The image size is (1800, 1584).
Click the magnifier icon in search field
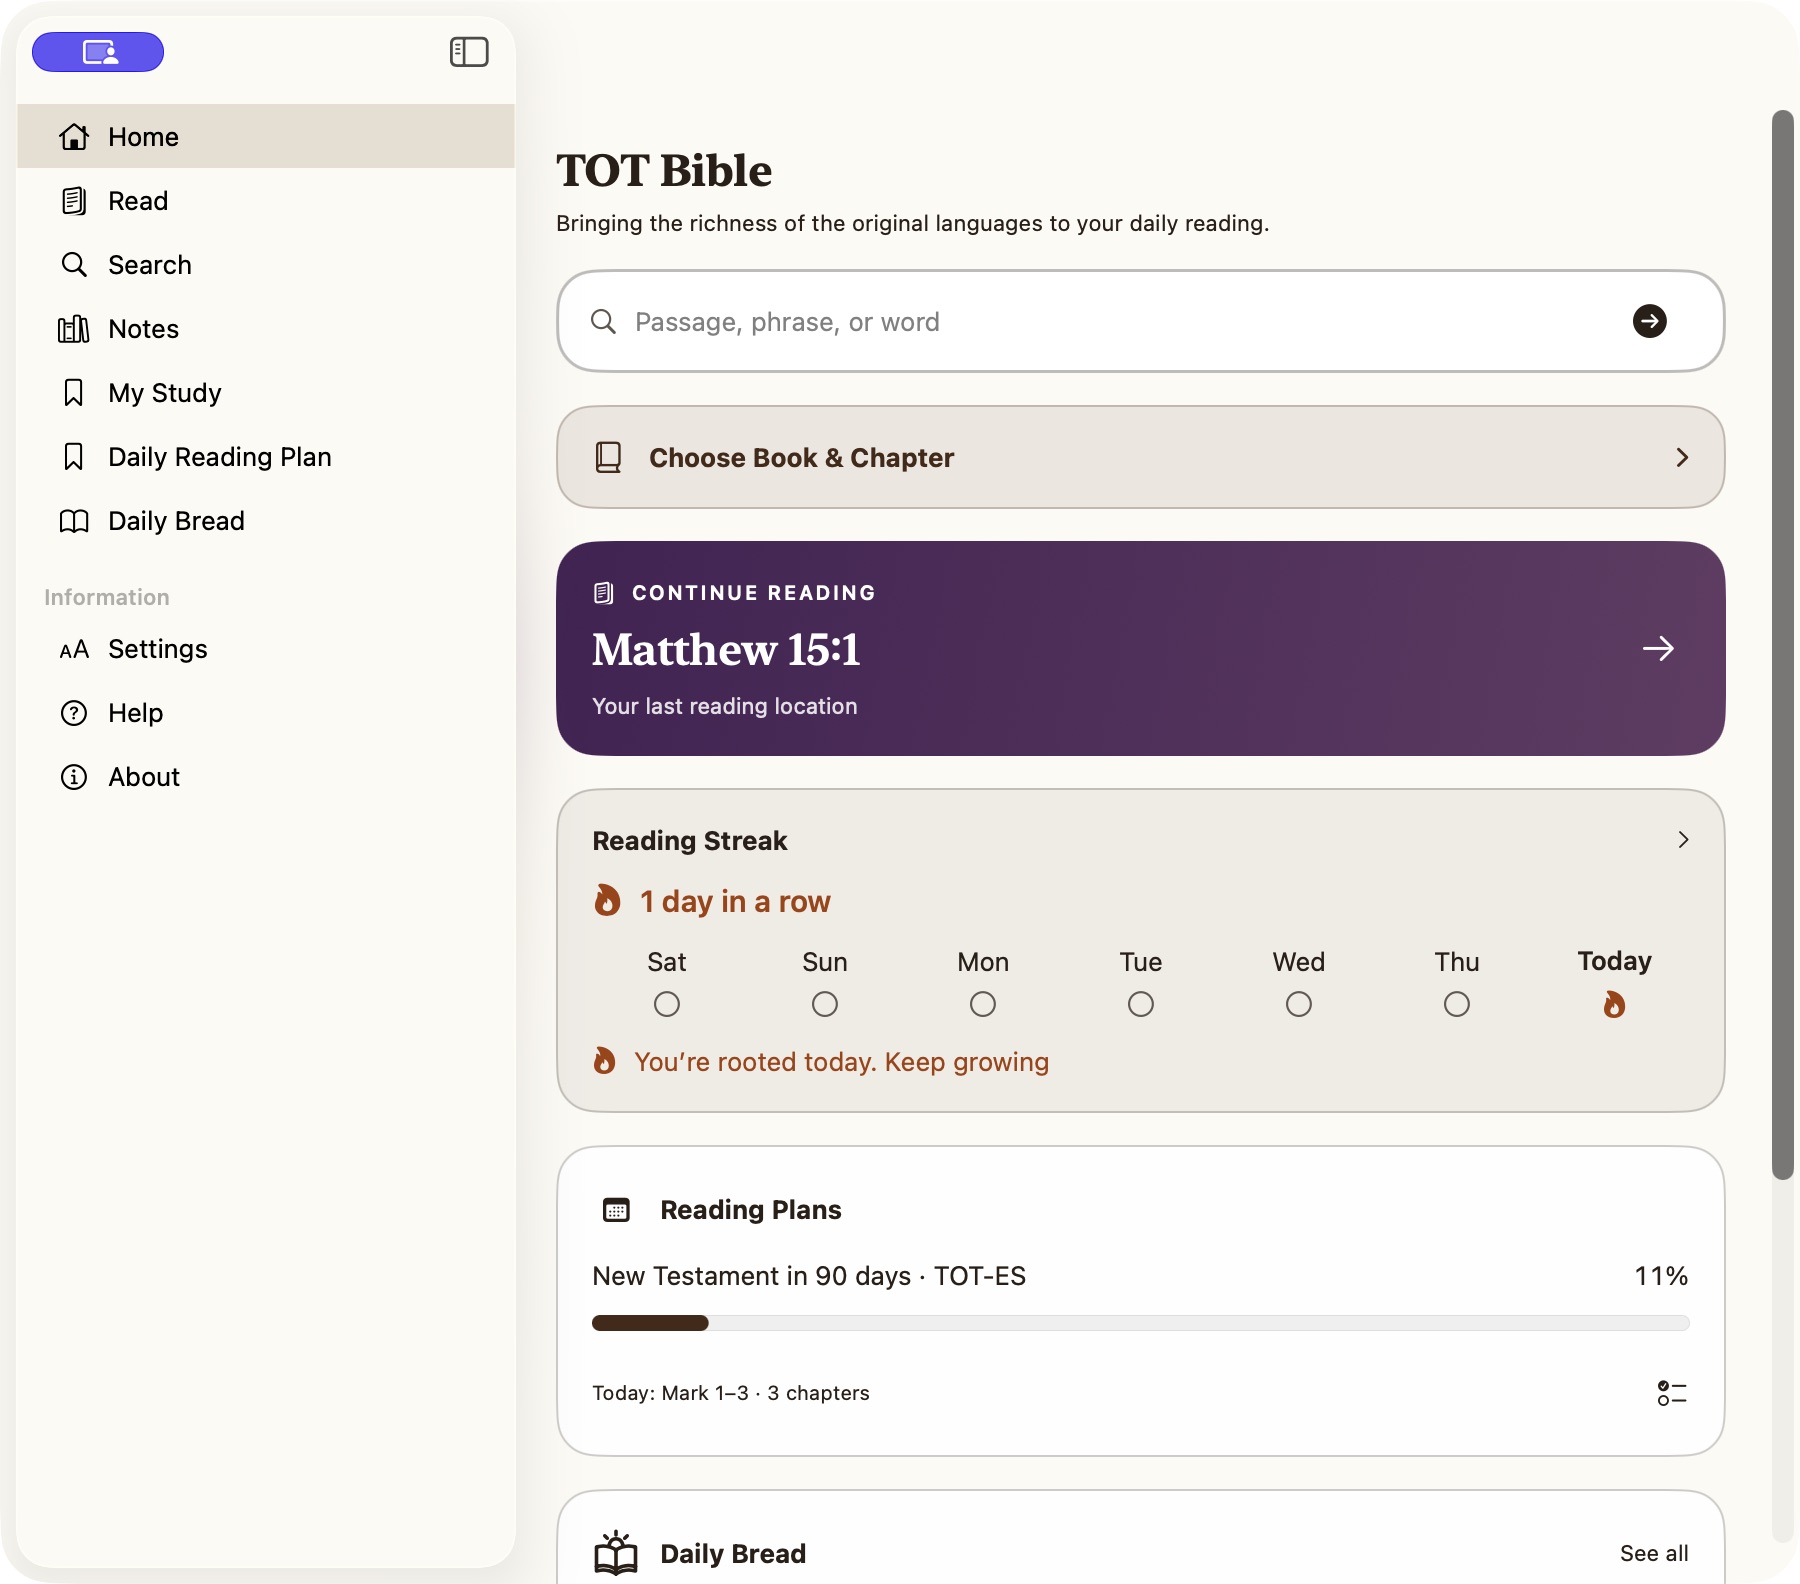point(603,321)
